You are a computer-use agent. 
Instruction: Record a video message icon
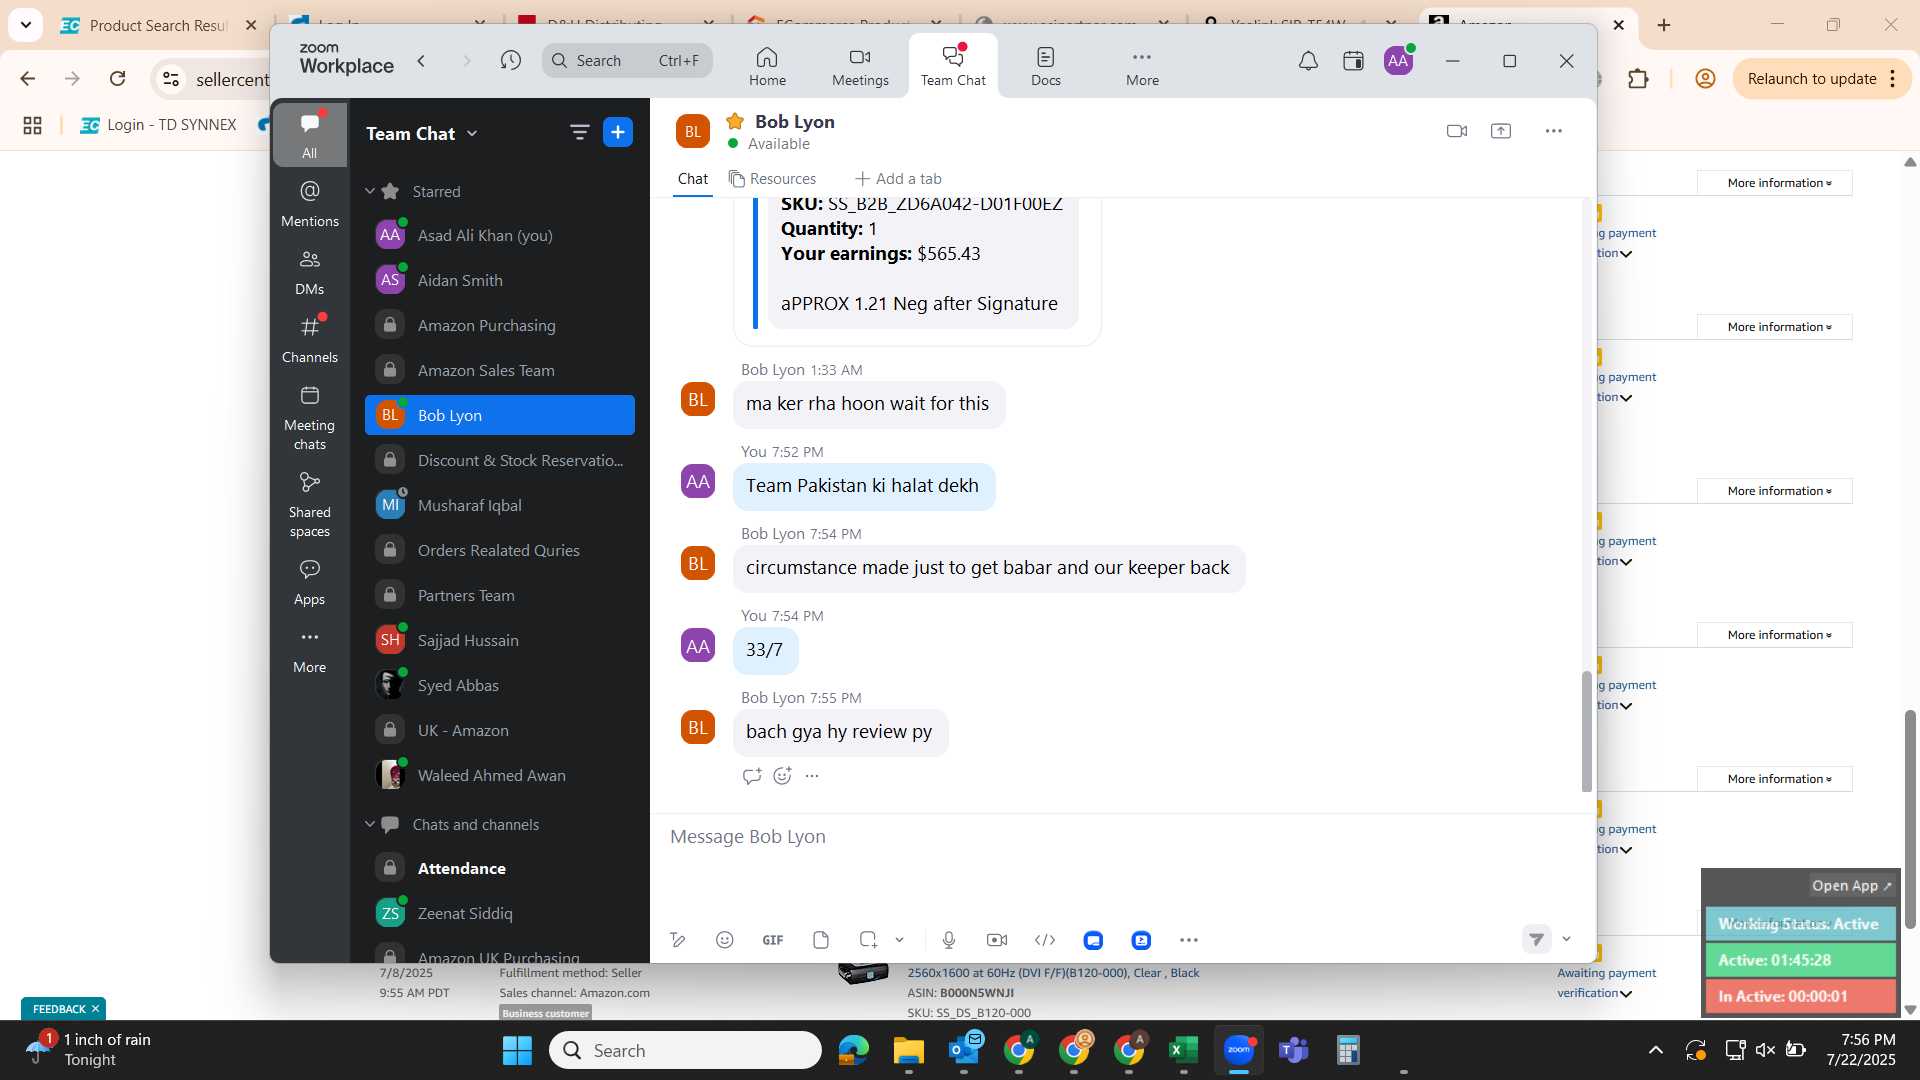[997, 940]
